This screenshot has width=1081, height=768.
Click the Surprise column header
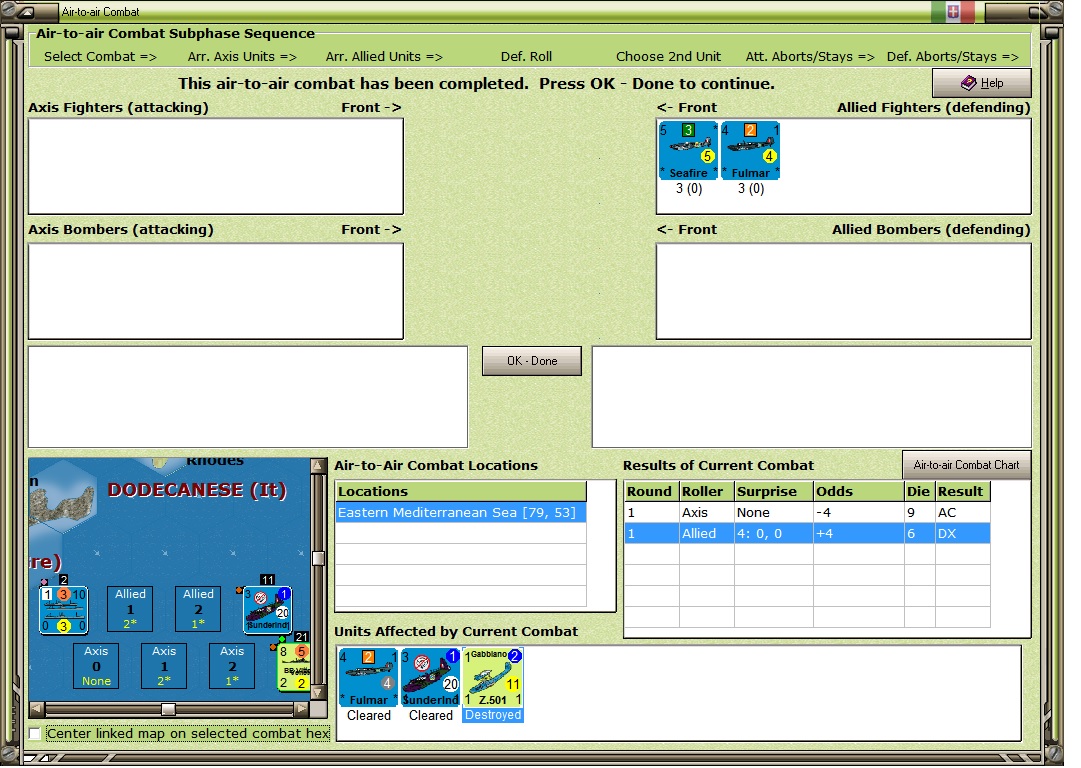pos(774,491)
